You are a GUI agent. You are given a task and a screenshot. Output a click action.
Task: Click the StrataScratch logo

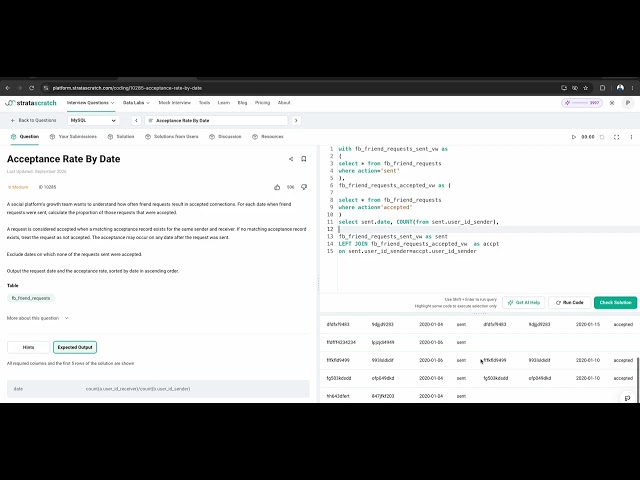[x=31, y=103]
